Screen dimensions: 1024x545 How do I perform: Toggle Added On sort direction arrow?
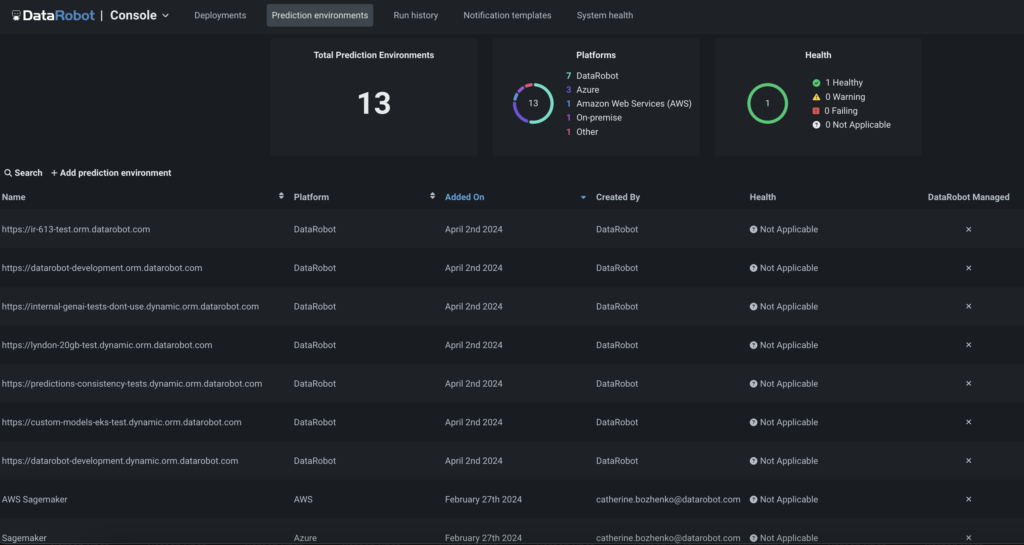click(x=583, y=197)
